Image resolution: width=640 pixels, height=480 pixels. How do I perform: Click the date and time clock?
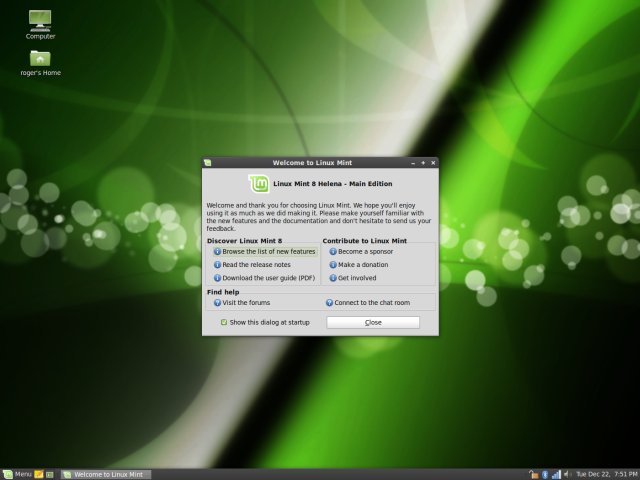pyautogui.click(x=608, y=474)
